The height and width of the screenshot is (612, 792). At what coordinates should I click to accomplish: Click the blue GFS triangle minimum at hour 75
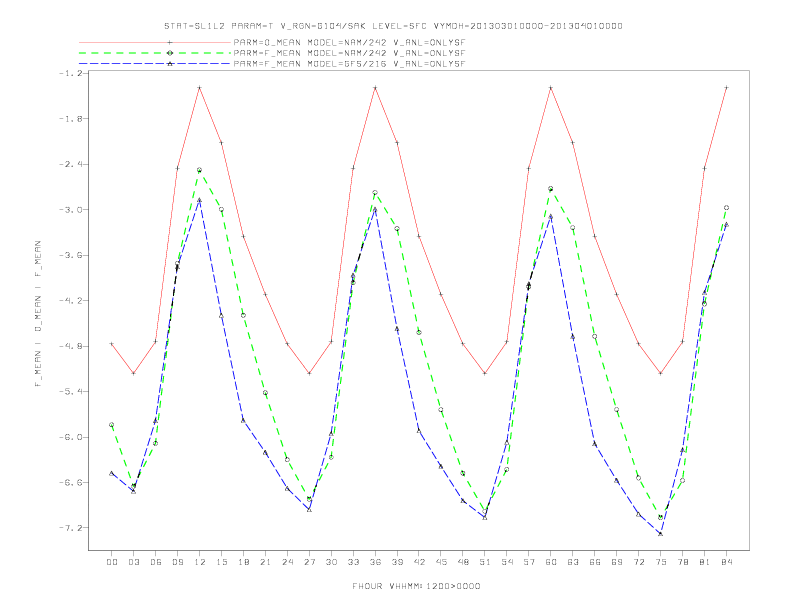click(x=661, y=534)
